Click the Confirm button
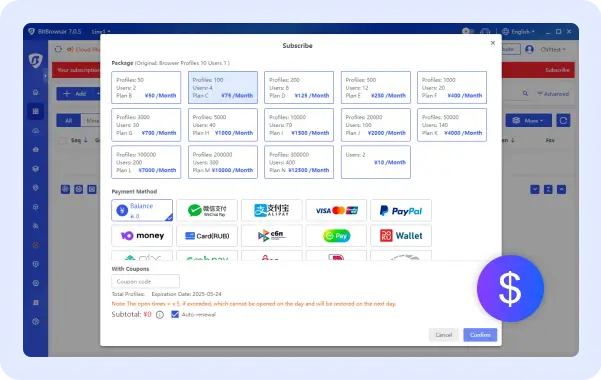This screenshot has height=380, width=601. 480,335
